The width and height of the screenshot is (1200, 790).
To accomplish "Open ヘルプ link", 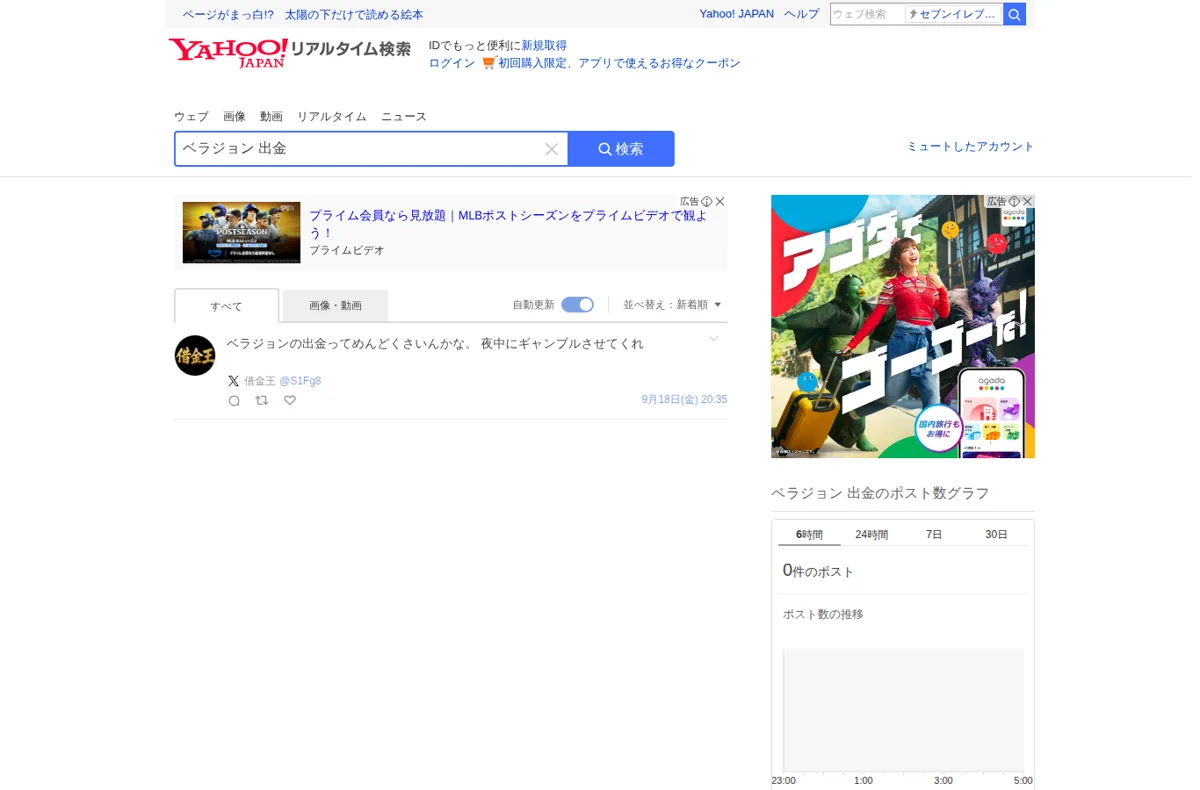I will pos(801,14).
